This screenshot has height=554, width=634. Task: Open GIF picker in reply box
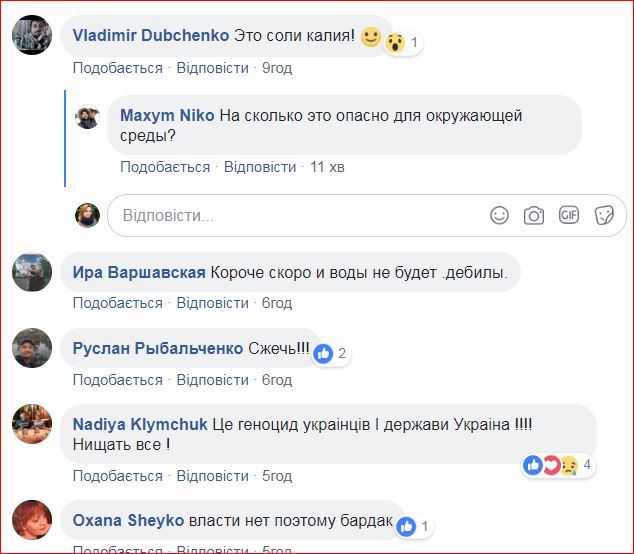pyautogui.click(x=569, y=215)
